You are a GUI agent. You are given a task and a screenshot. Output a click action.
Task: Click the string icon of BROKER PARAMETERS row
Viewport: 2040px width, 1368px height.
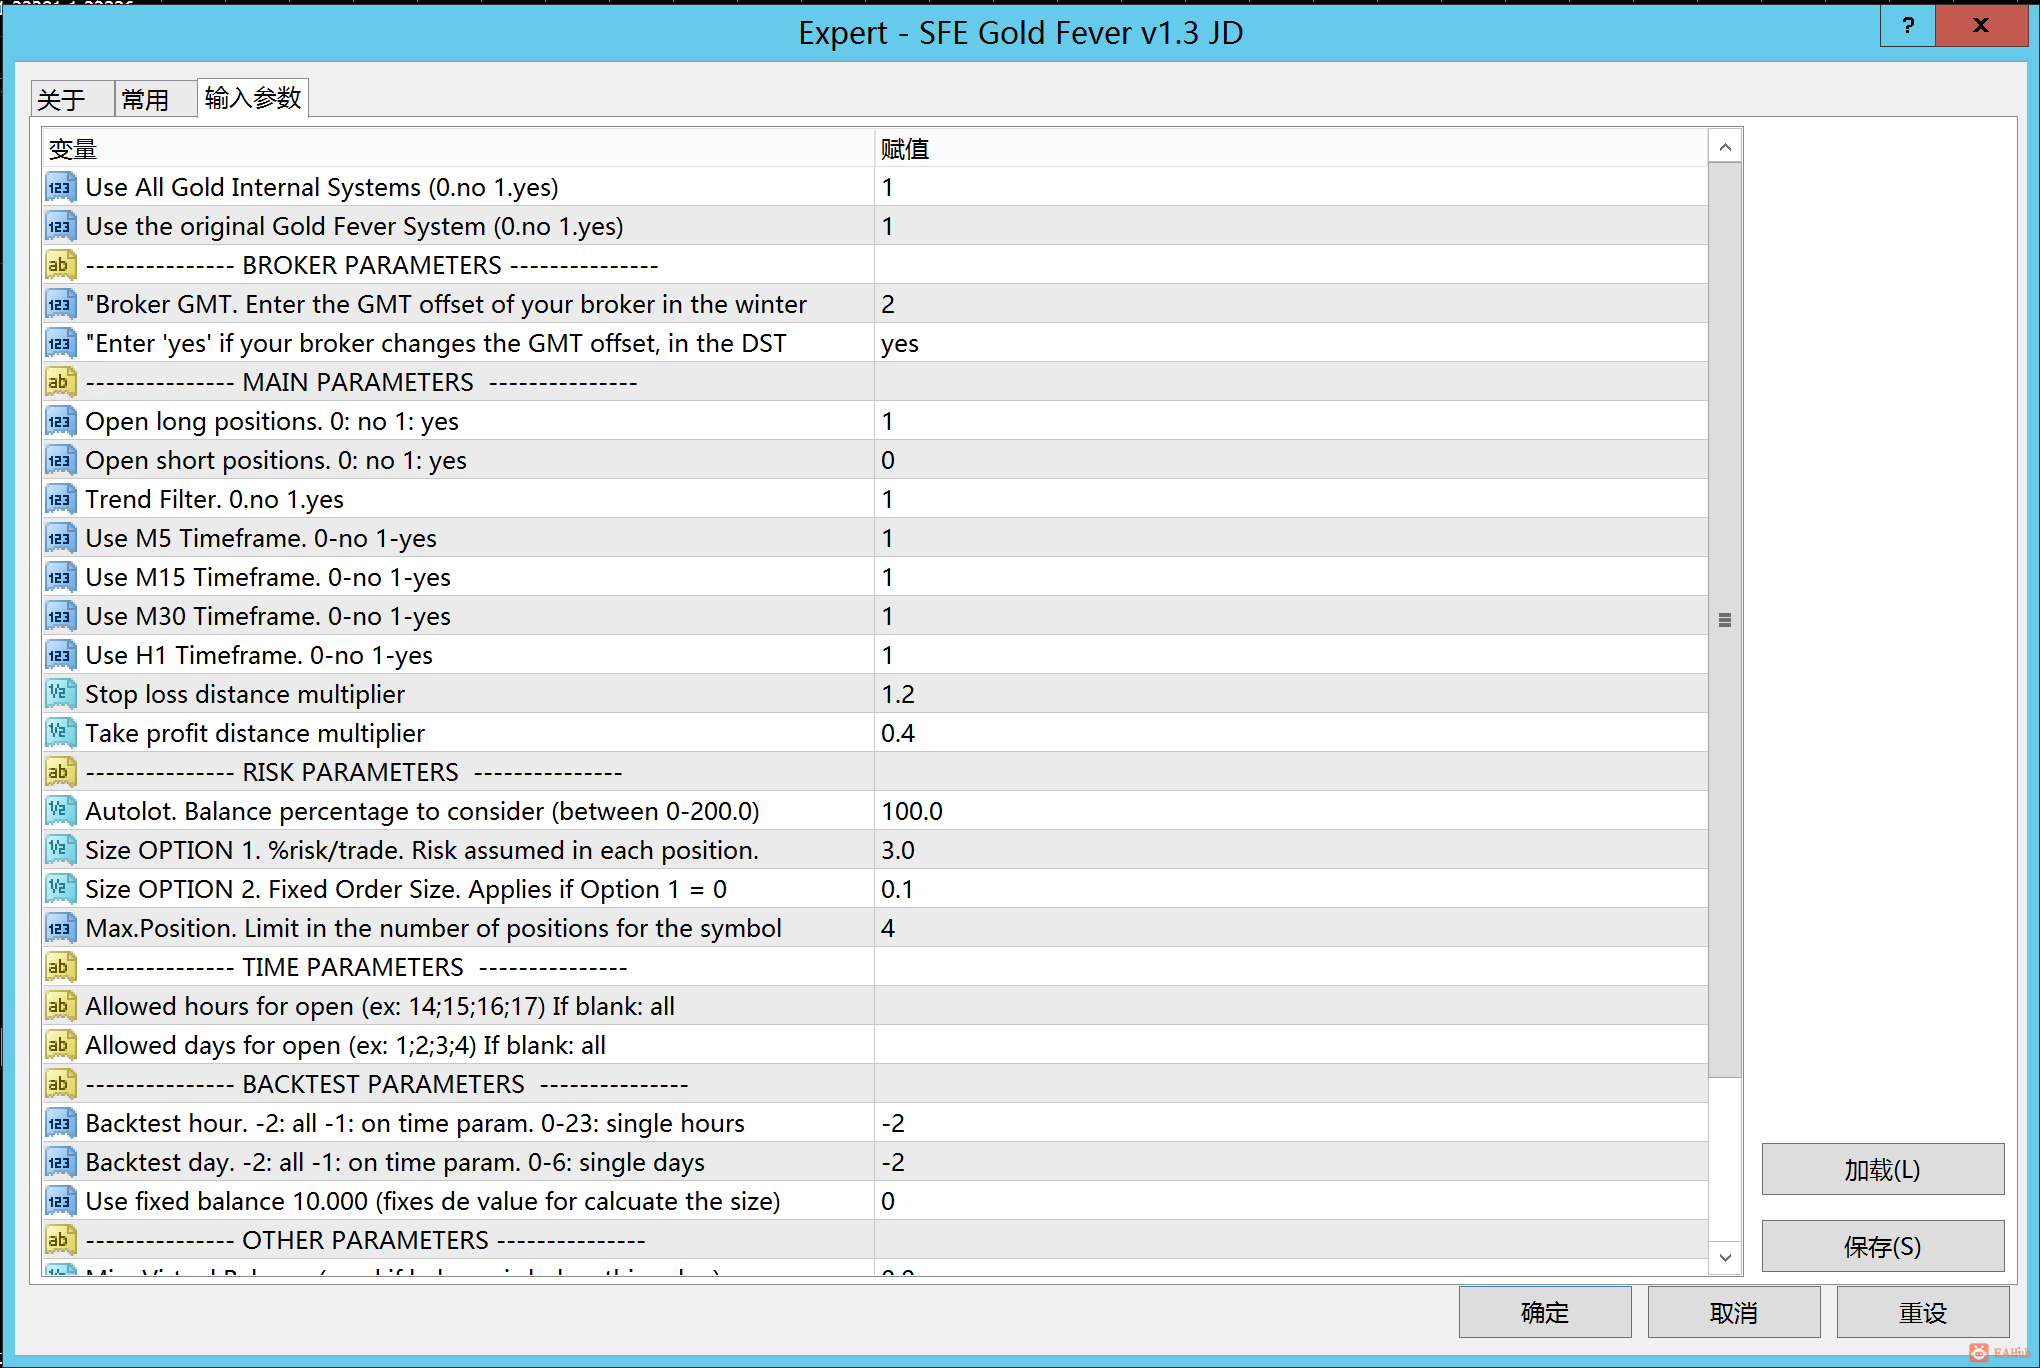pos(60,265)
